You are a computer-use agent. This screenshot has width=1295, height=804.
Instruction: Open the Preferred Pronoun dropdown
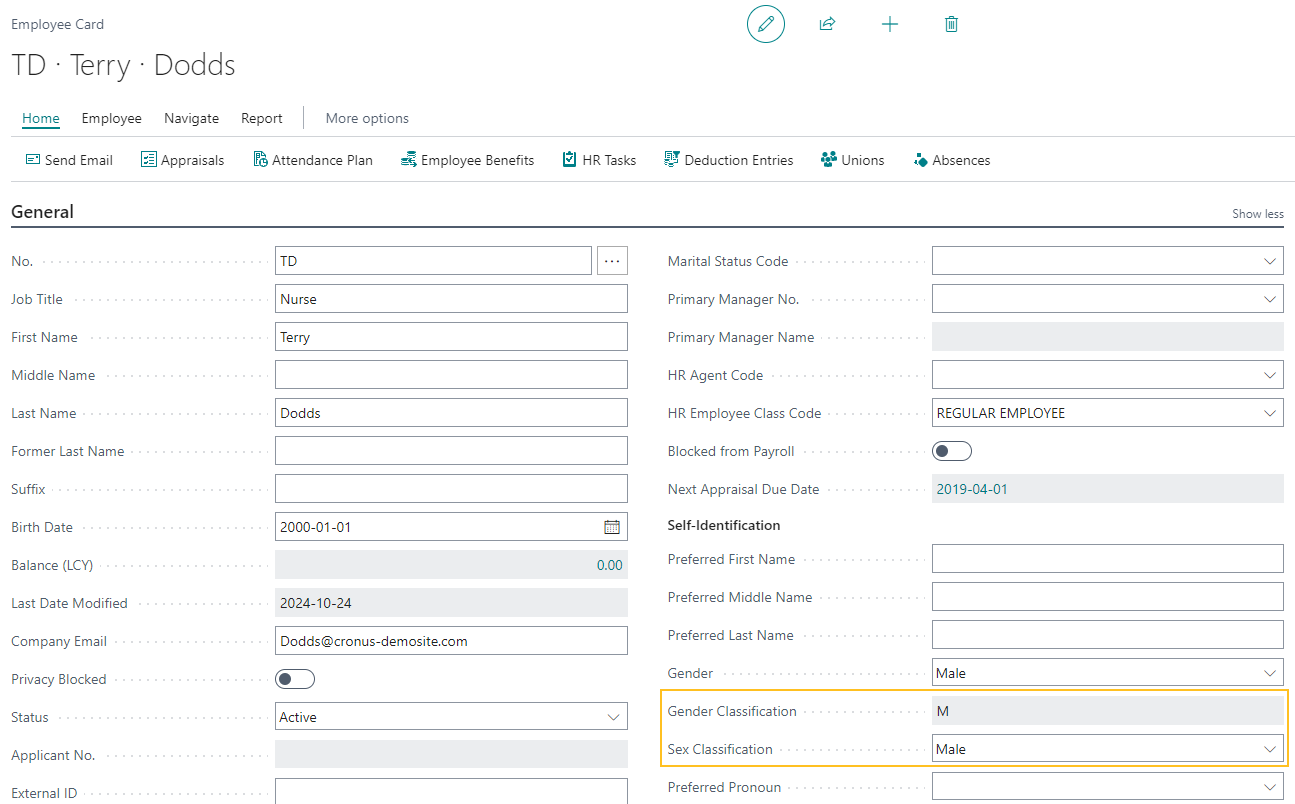1271,786
